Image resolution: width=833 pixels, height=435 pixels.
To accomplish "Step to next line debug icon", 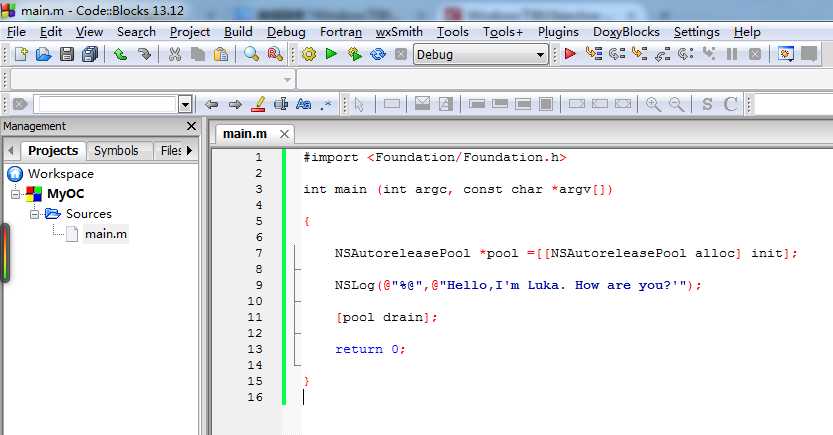I will point(617,54).
